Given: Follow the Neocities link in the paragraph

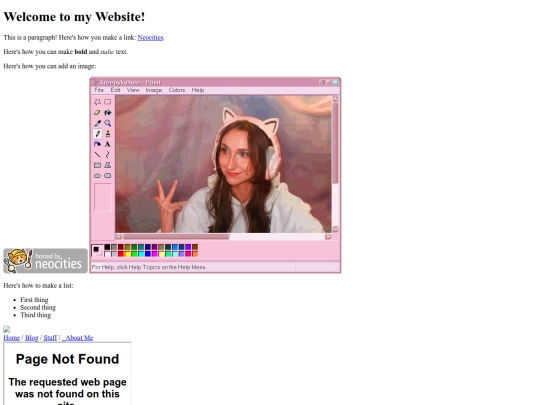Looking at the screenshot, I should click(x=150, y=37).
